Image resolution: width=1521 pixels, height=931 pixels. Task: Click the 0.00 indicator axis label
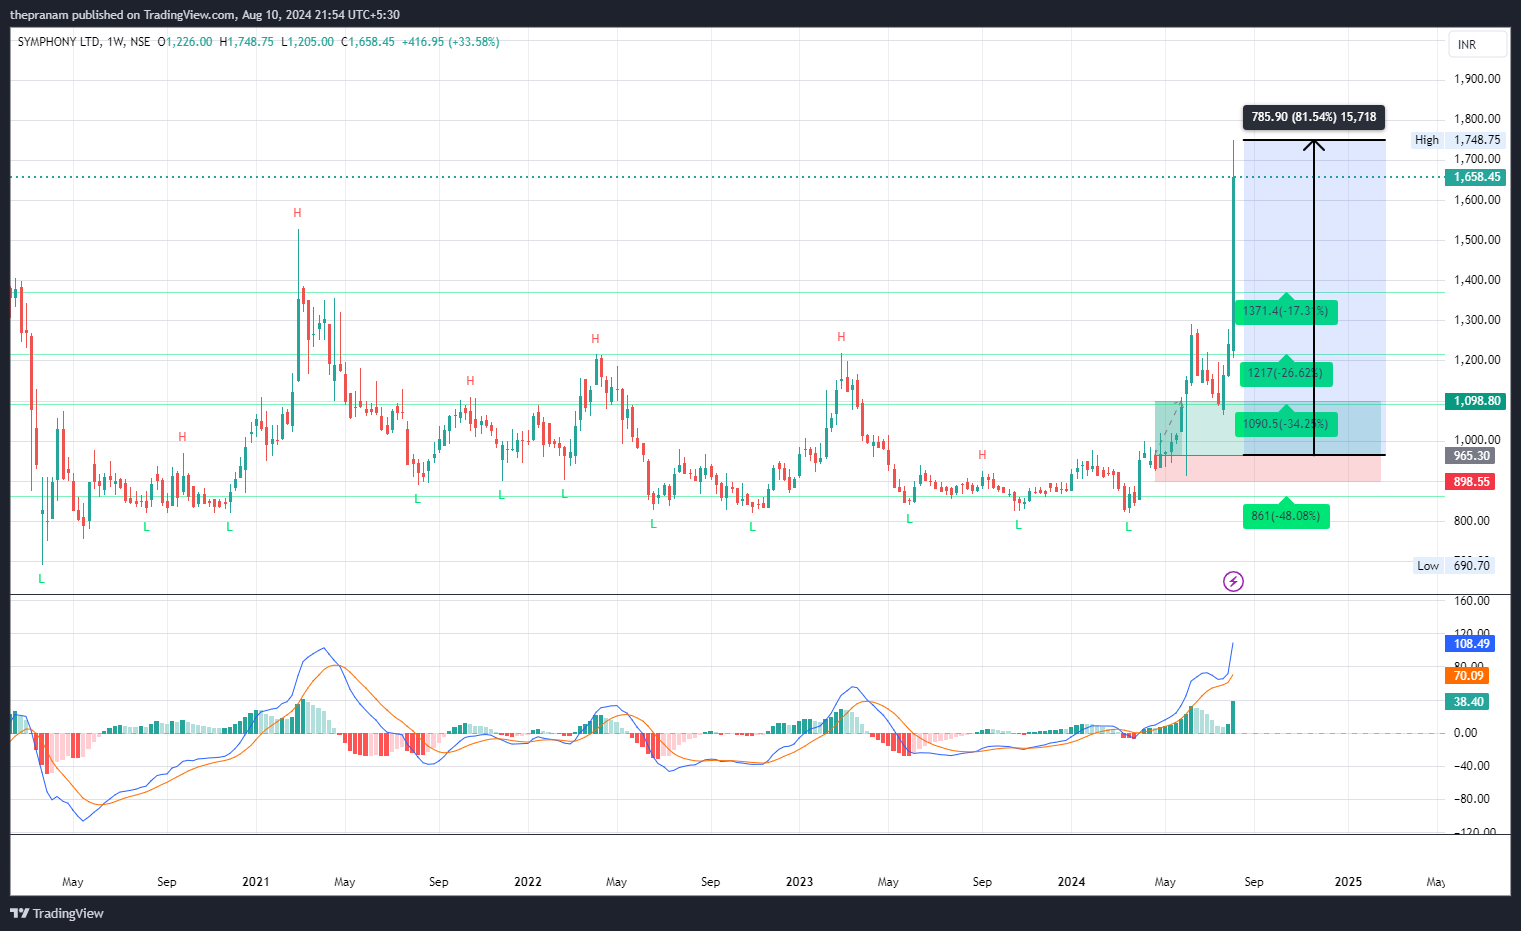[x=1465, y=733]
